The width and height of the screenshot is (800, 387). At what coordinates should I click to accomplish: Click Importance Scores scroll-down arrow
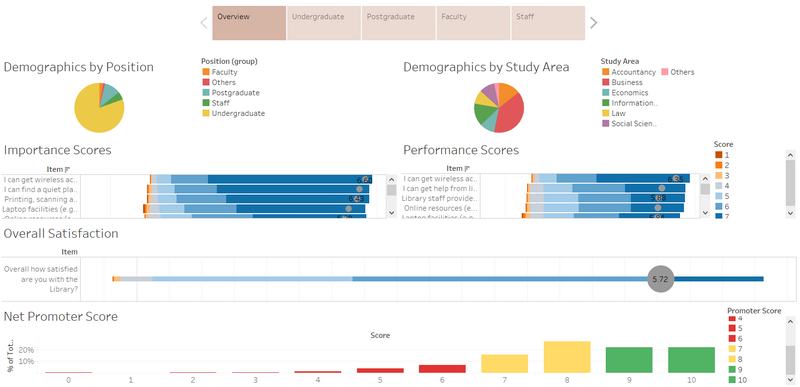[x=391, y=213]
